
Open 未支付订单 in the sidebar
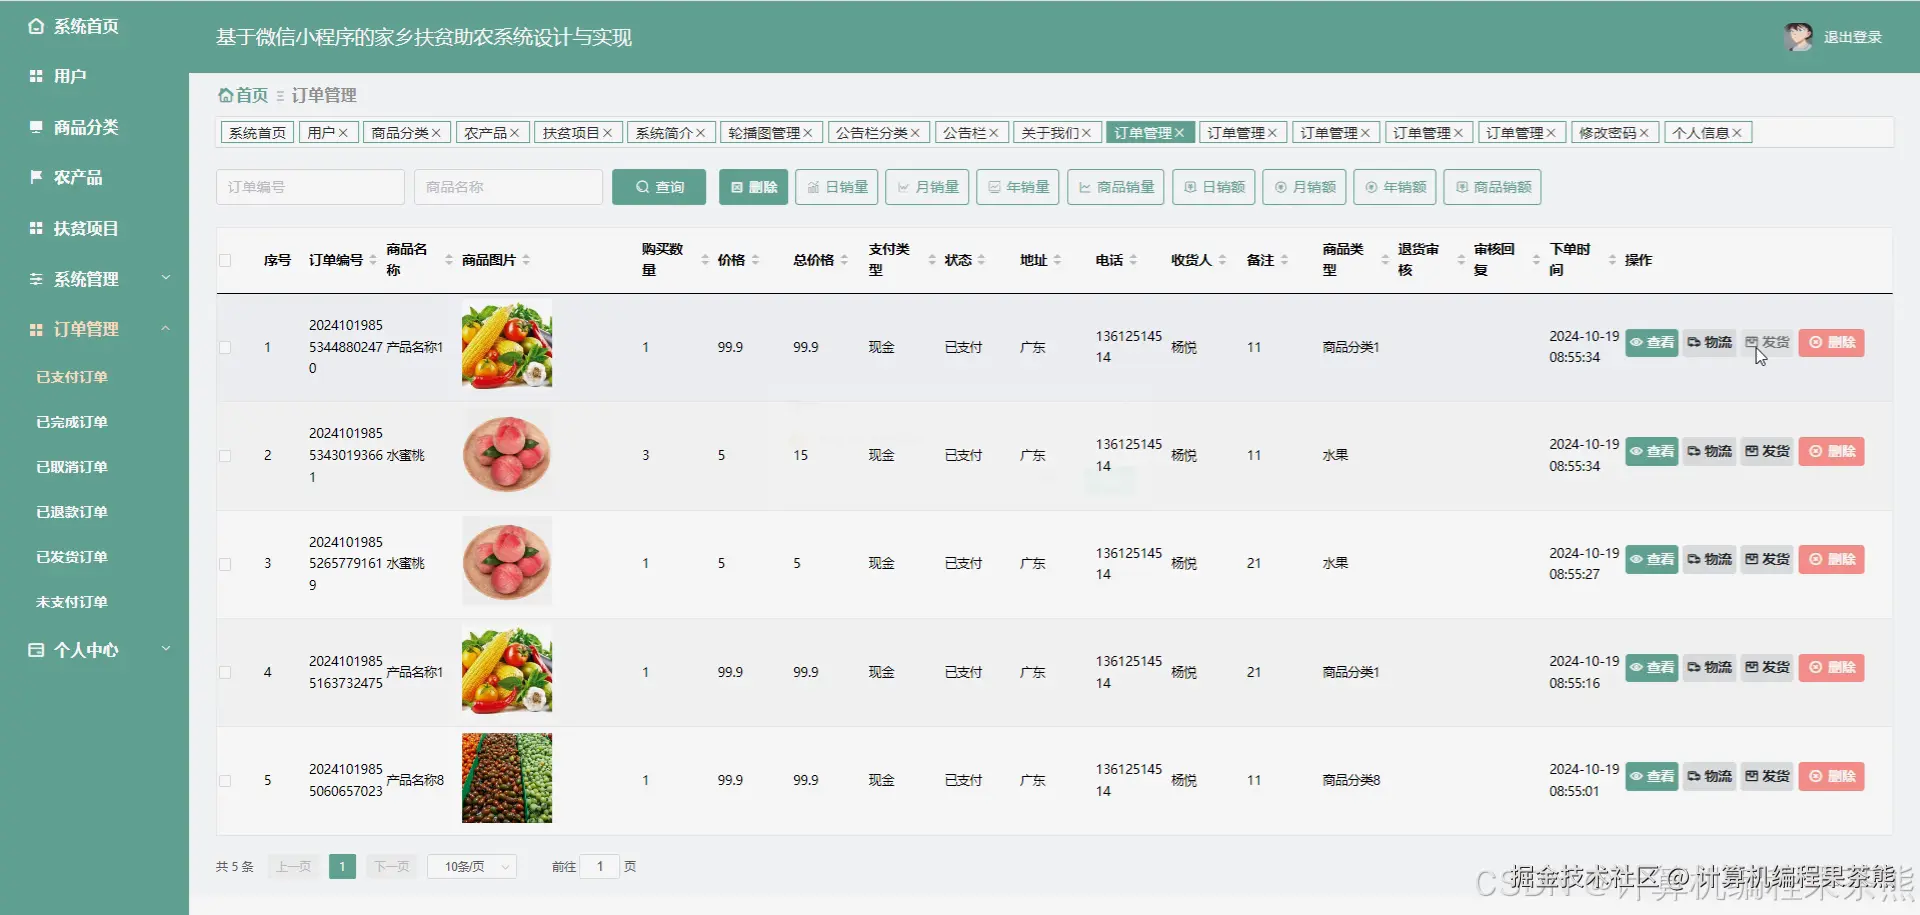pyautogui.click(x=72, y=602)
